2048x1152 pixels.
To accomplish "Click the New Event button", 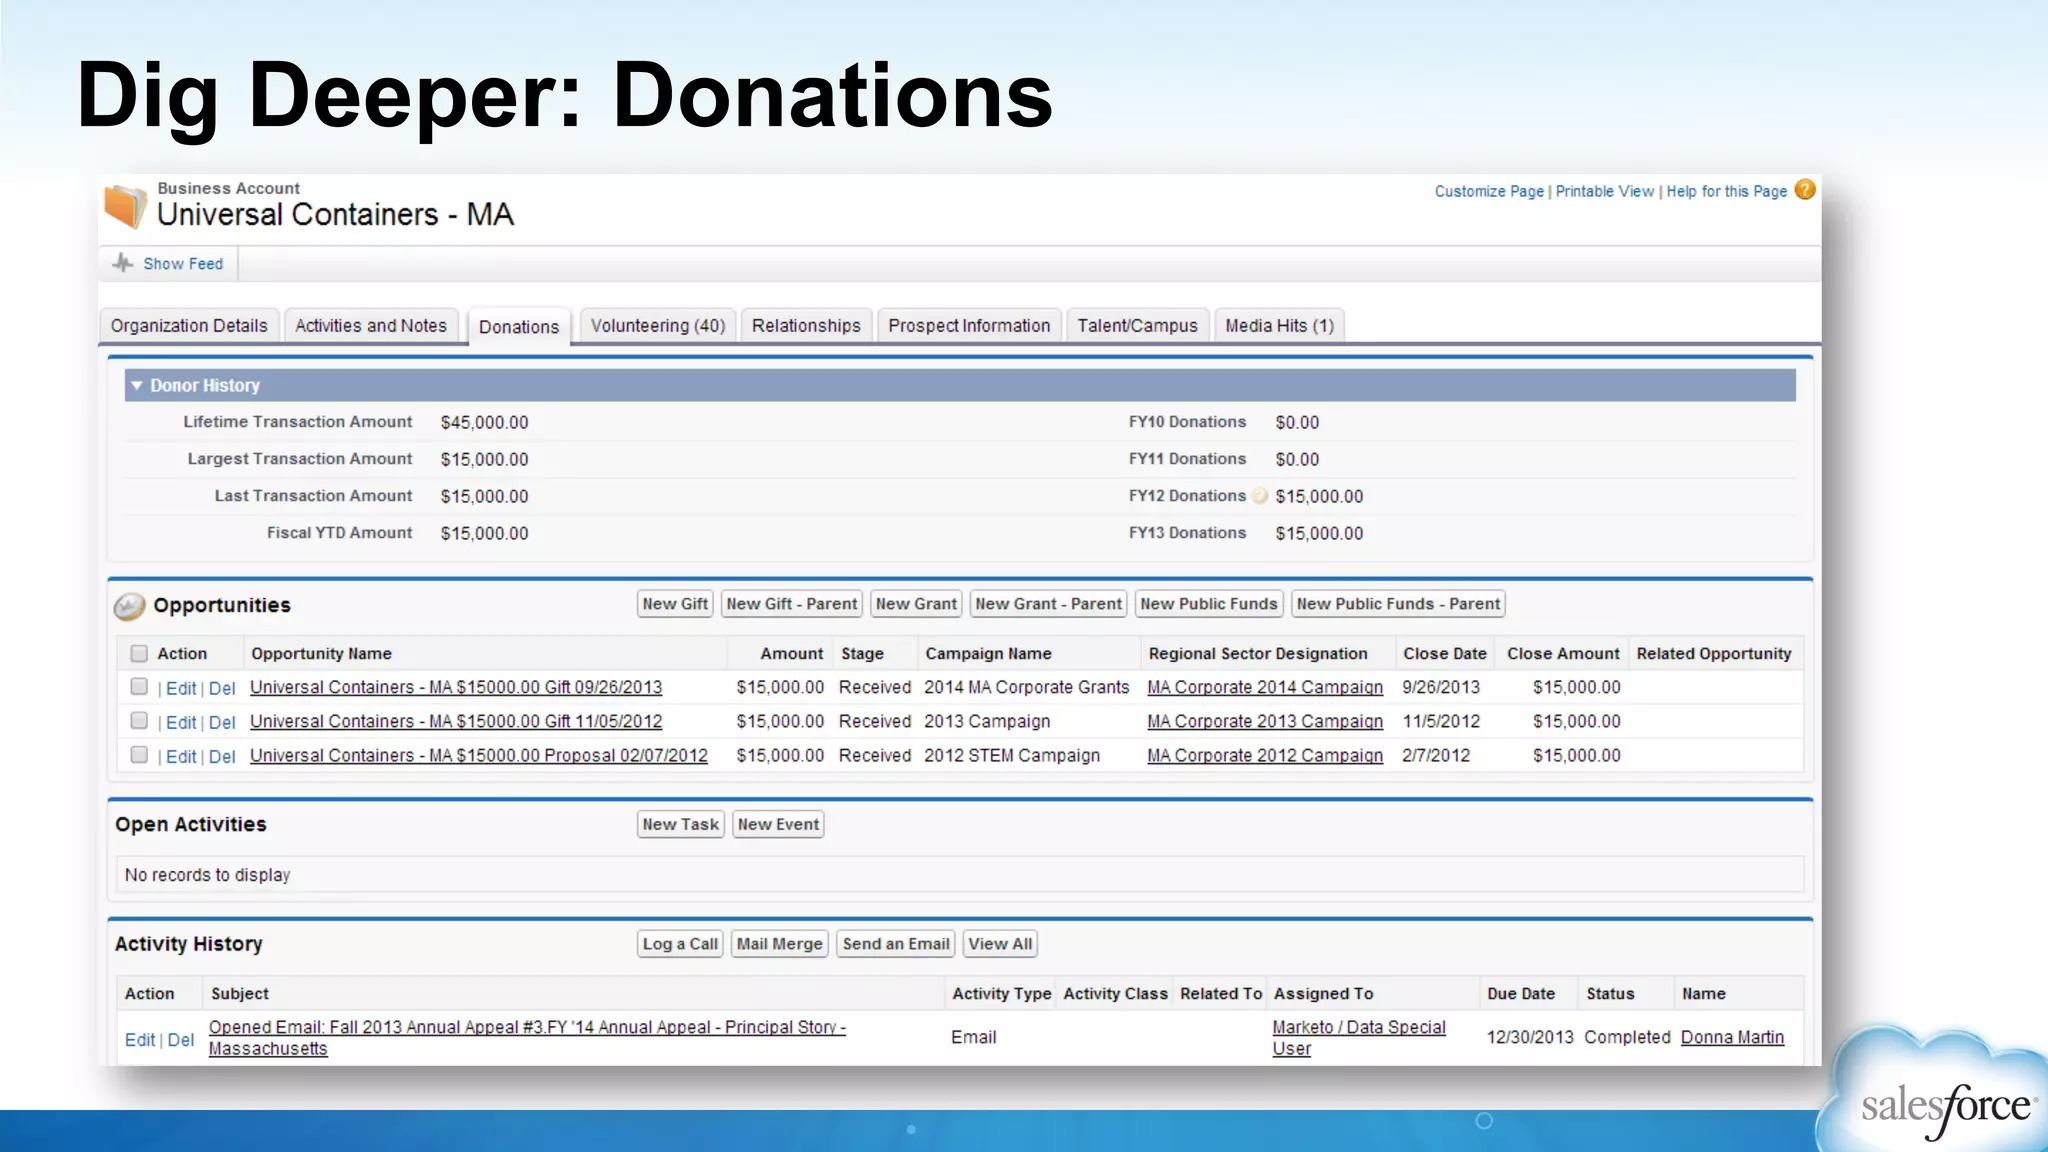I will click(778, 825).
